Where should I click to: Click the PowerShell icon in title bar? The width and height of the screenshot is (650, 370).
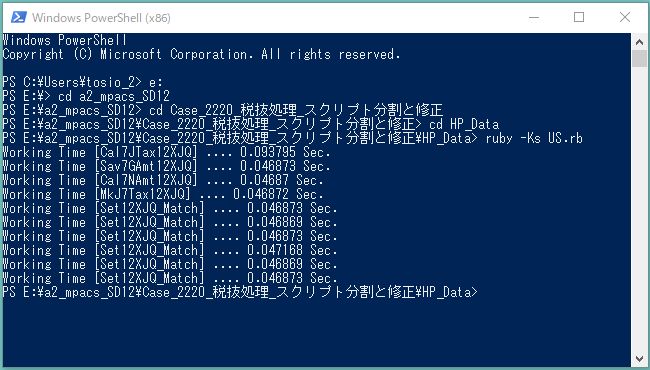19,17
